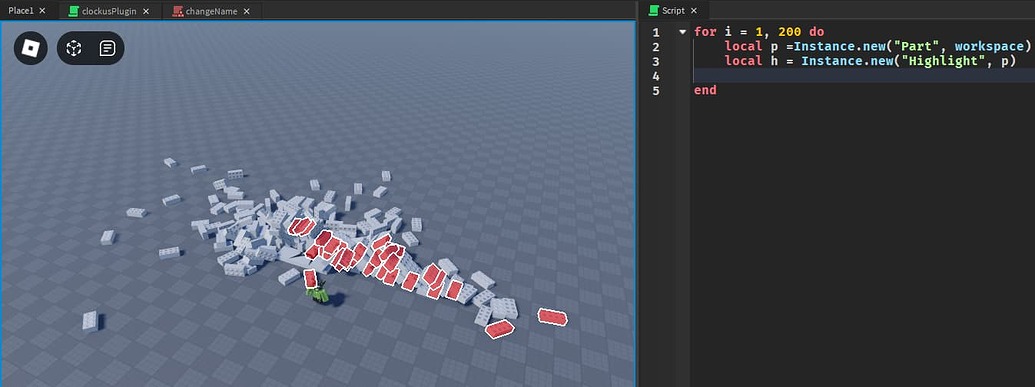Click the 'end' keyword in code
Viewport: 1035px width, 387px height.
[705, 90]
